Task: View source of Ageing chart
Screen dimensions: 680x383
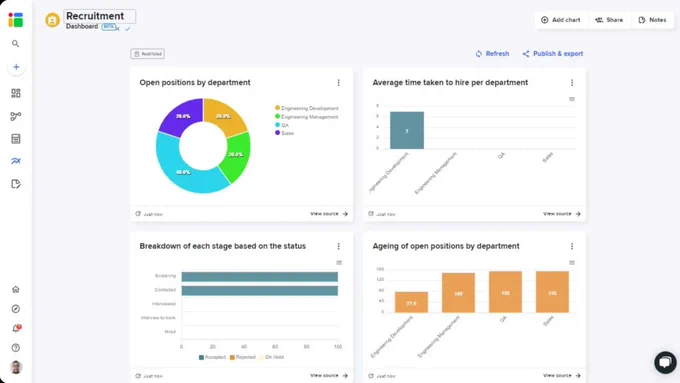Action: pos(562,376)
